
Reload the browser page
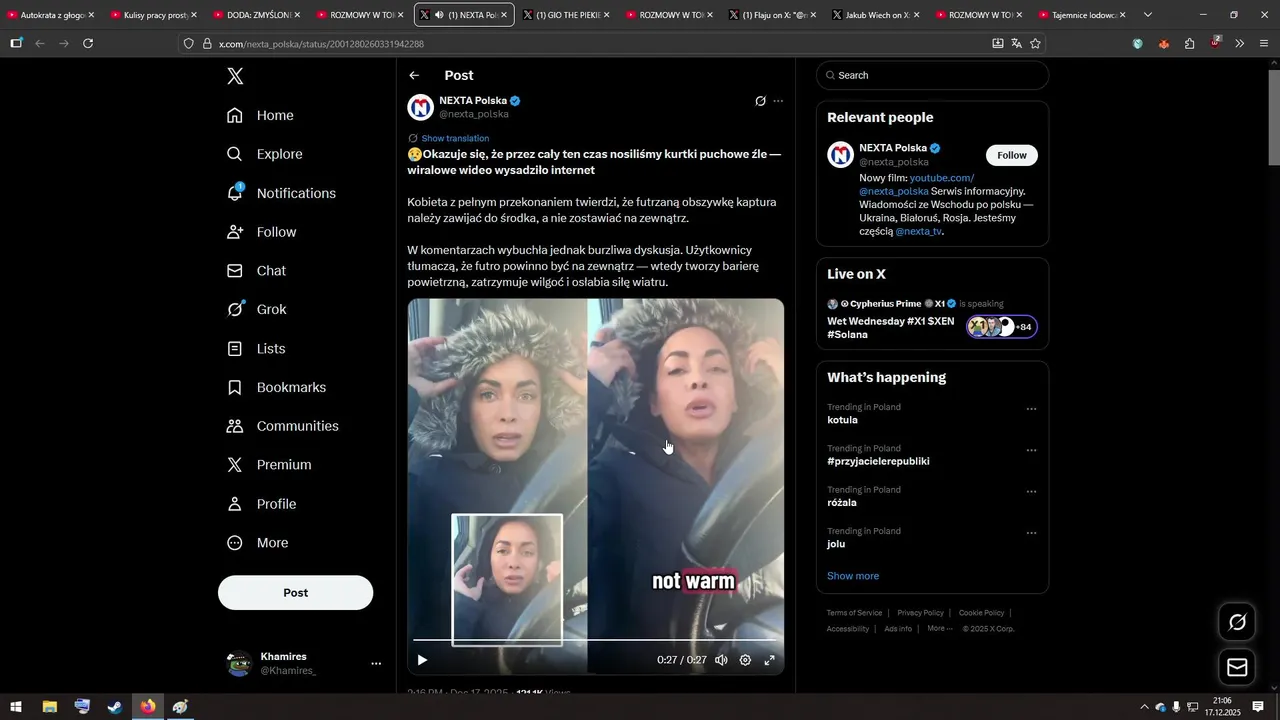pyautogui.click(x=88, y=43)
